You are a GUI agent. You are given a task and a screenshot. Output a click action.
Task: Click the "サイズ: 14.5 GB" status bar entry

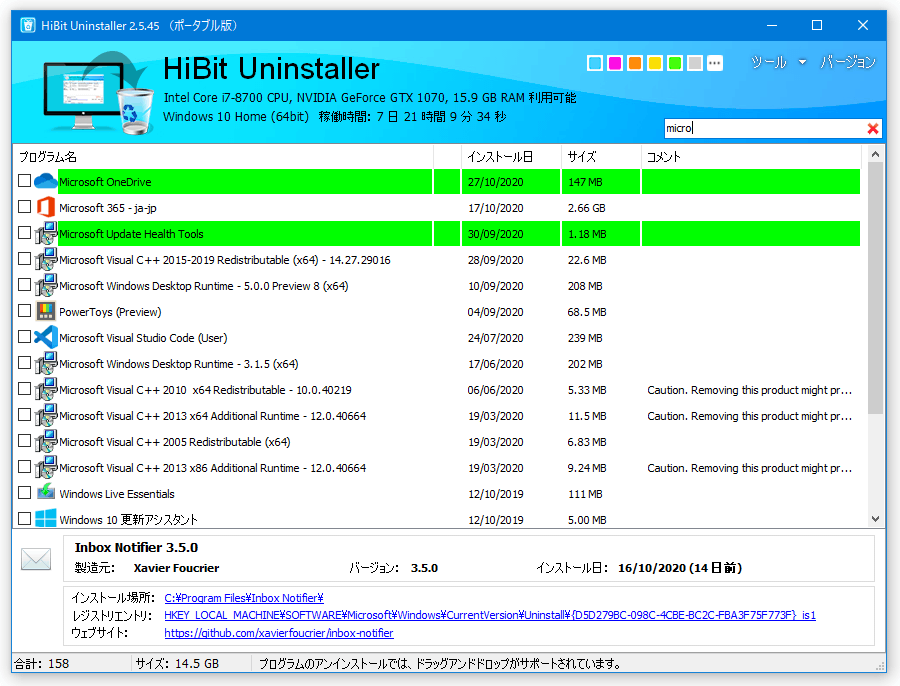tap(177, 664)
